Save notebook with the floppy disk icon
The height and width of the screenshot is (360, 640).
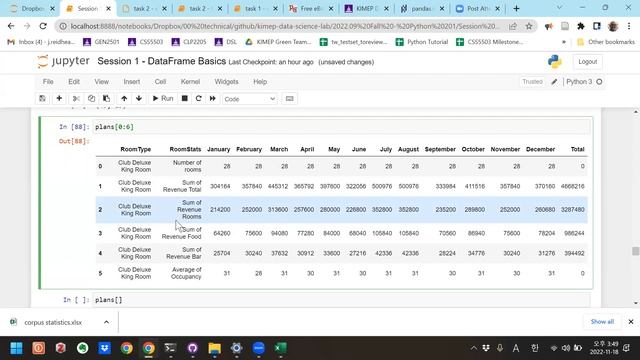click(x=42, y=98)
